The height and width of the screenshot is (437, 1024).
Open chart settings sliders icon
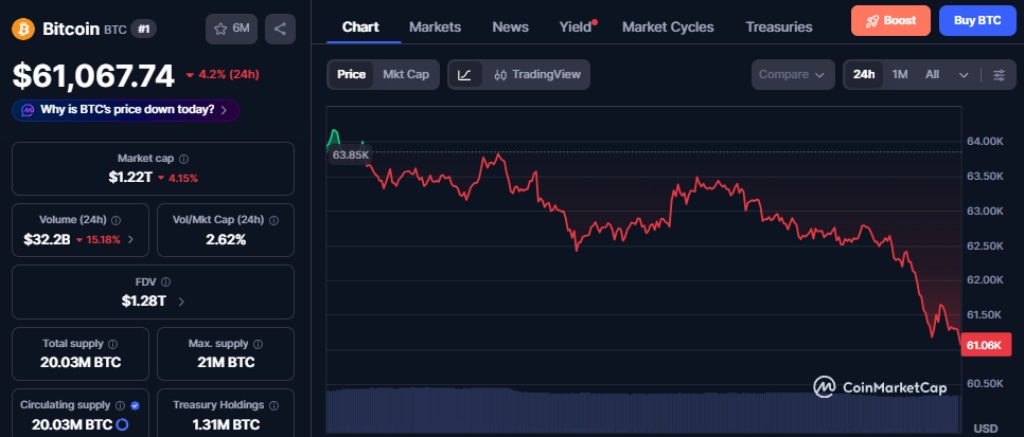tap(999, 74)
